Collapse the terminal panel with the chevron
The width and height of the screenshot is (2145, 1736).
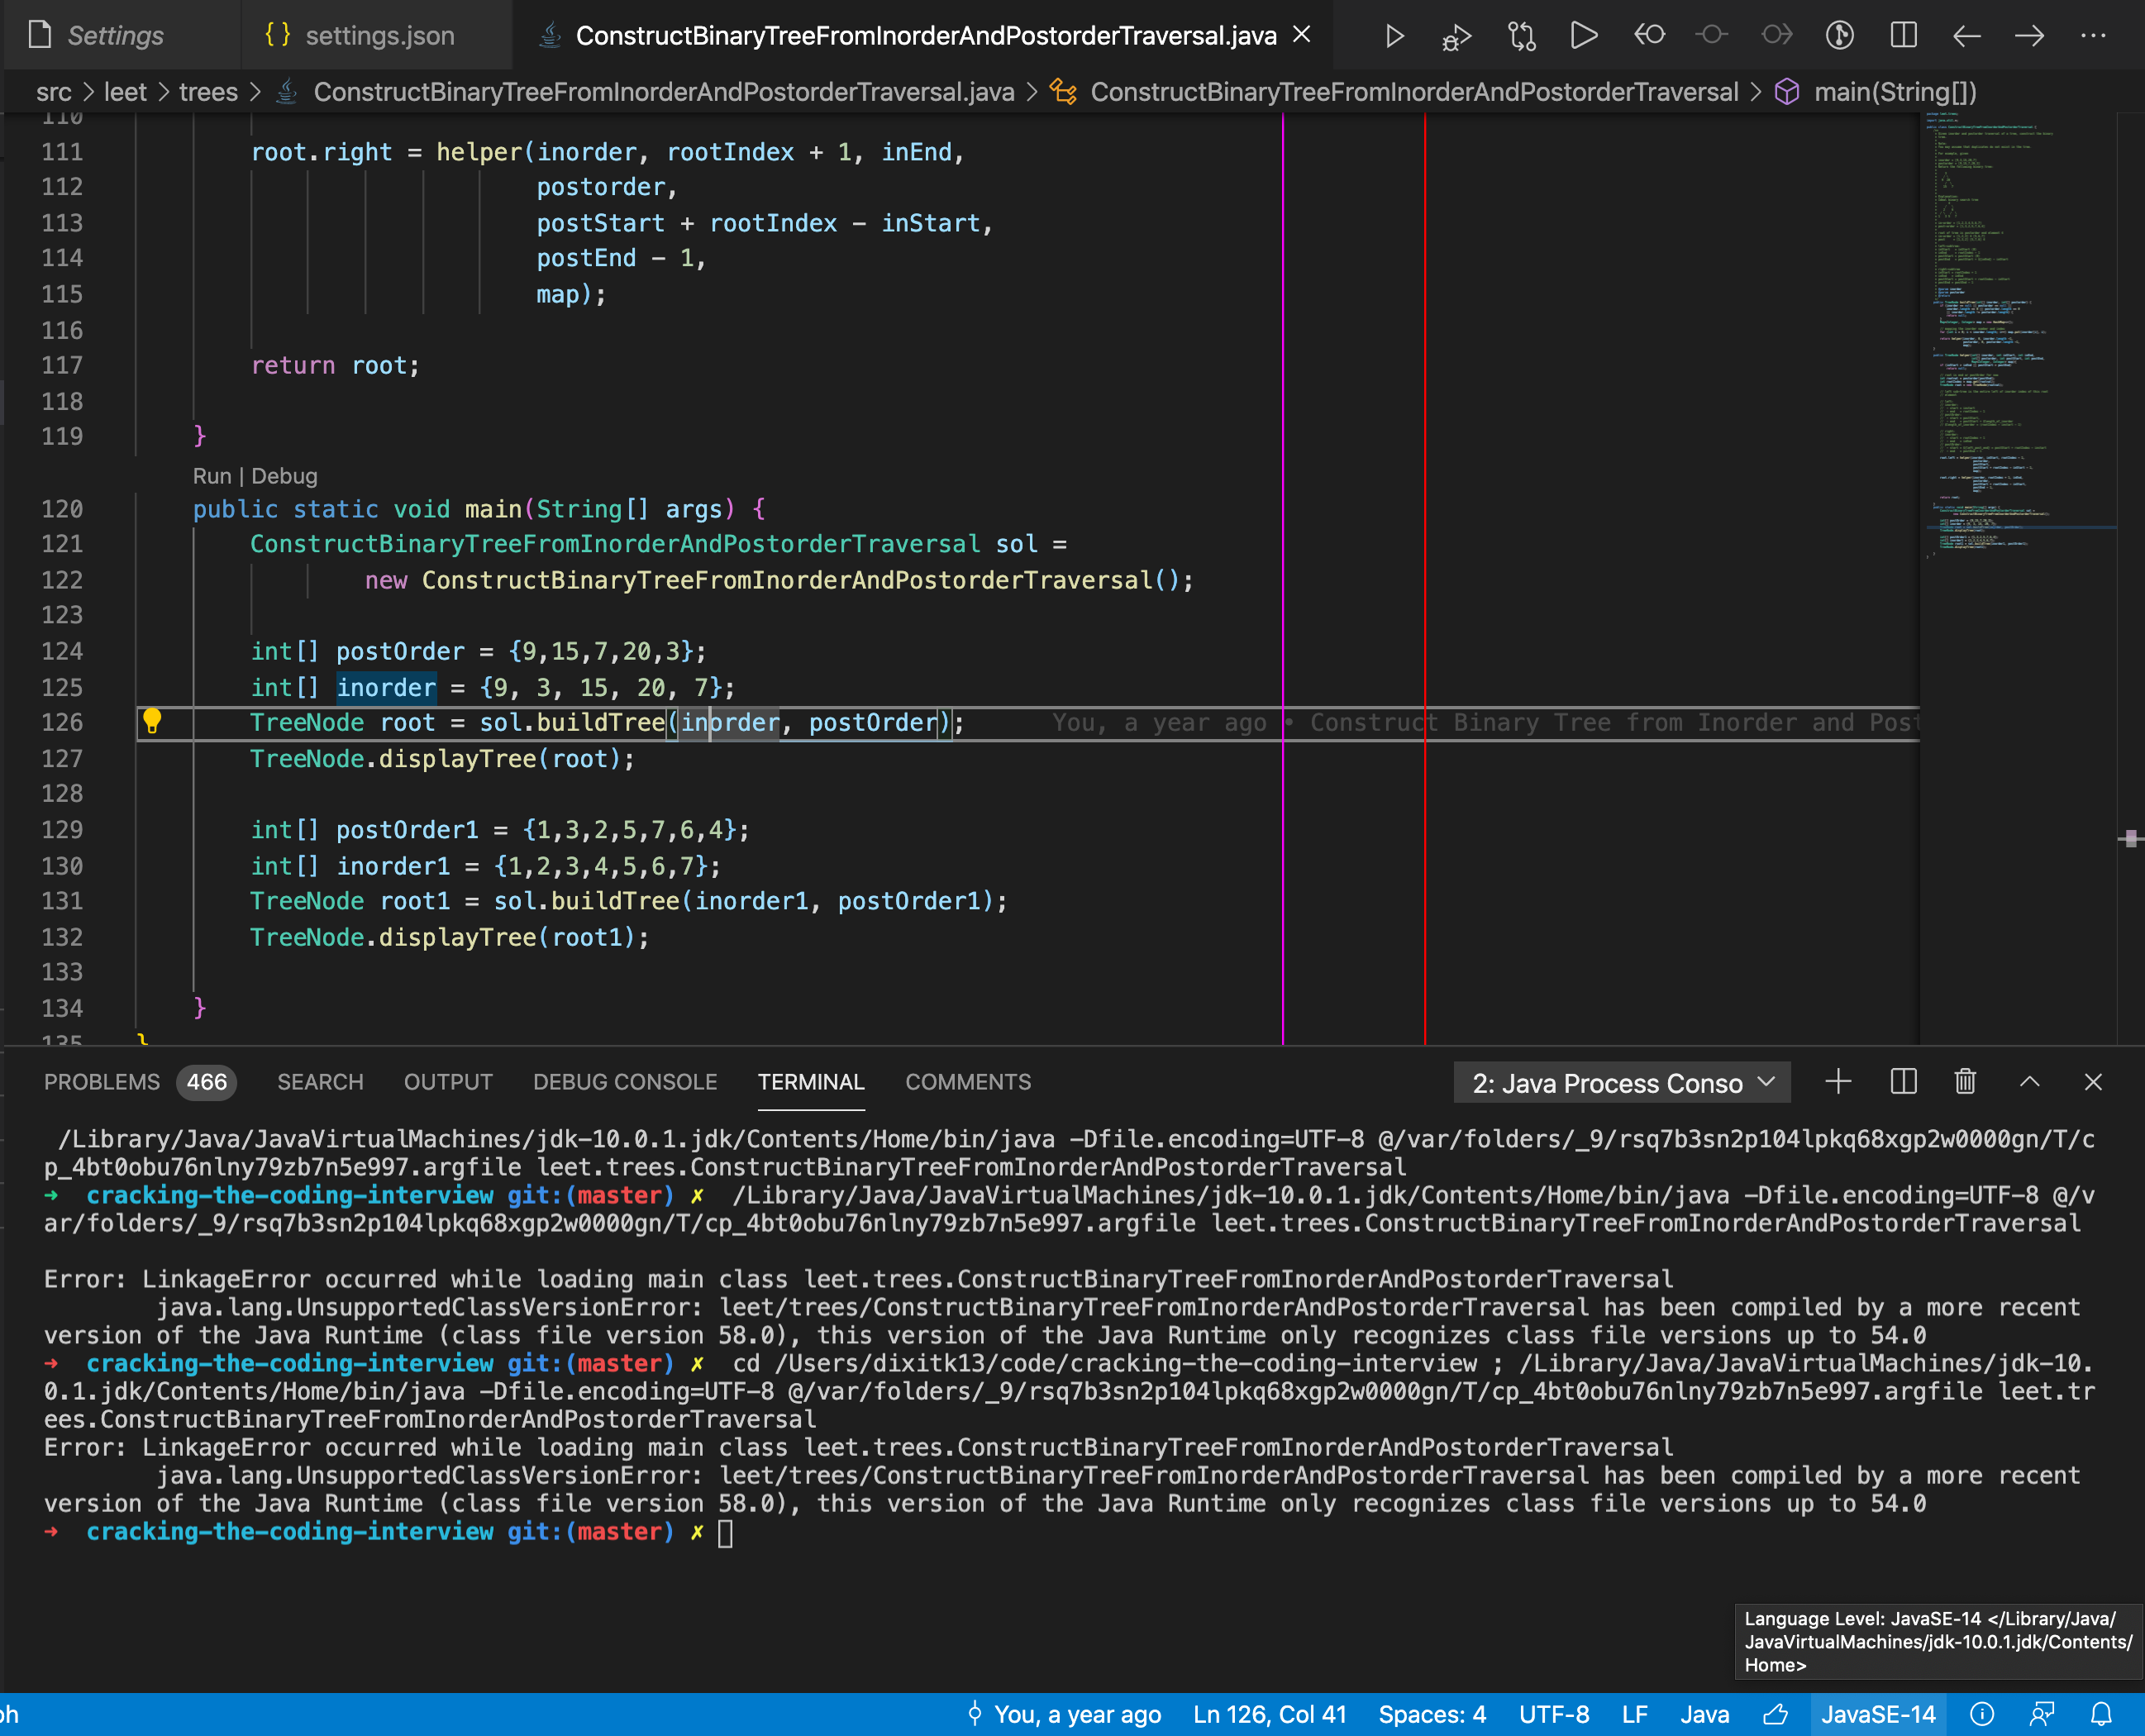coord(2029,1082)
